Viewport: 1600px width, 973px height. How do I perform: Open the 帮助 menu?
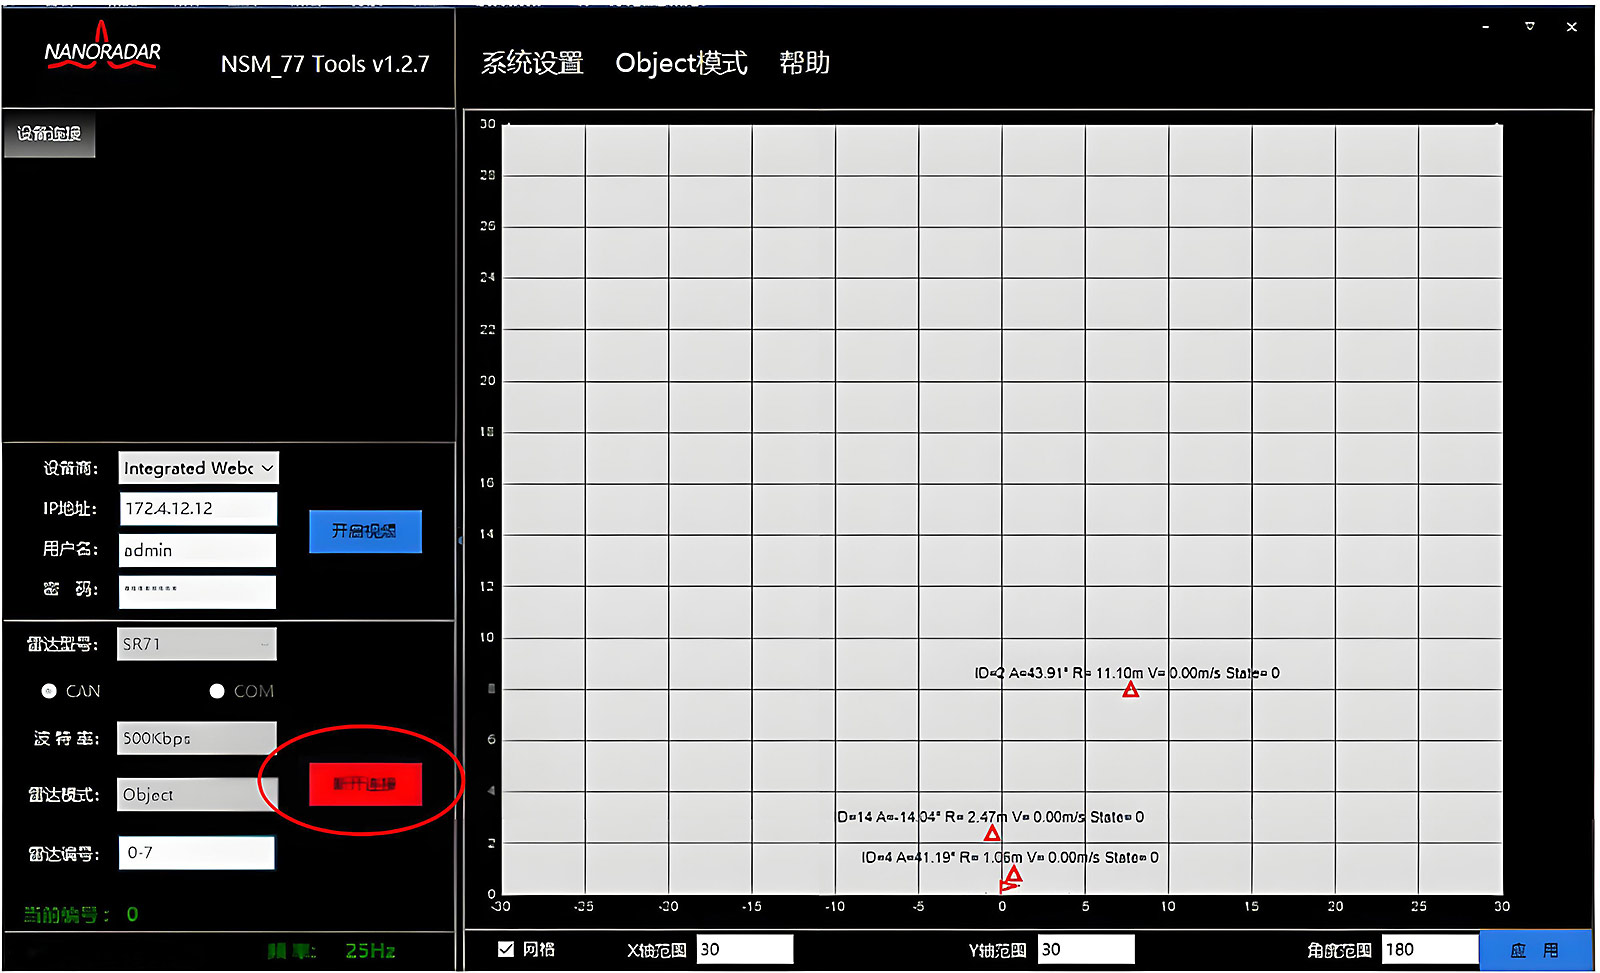(x=804, y=63)
